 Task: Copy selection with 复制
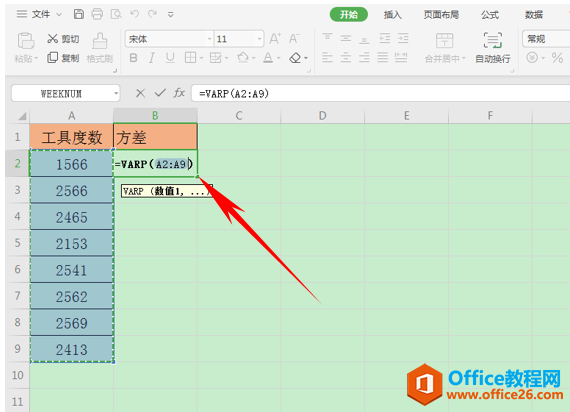63,58
